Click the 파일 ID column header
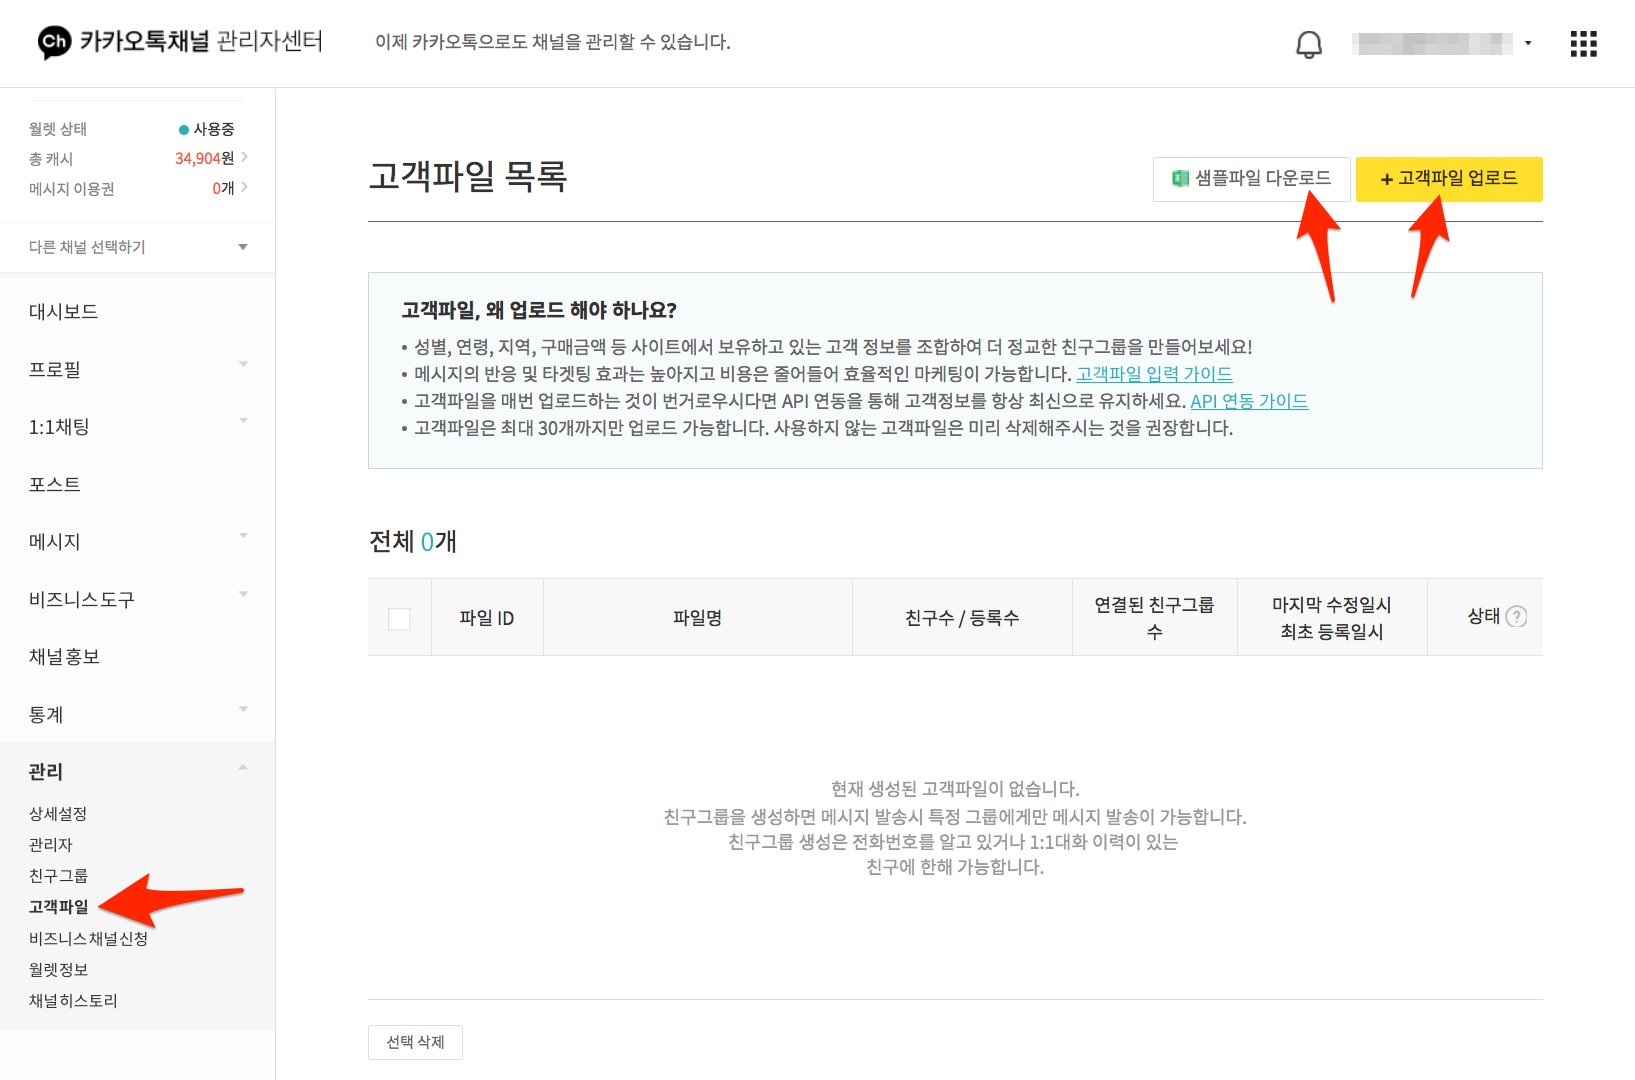This screenshot has width=1635, height=1080. pos(486,618)
